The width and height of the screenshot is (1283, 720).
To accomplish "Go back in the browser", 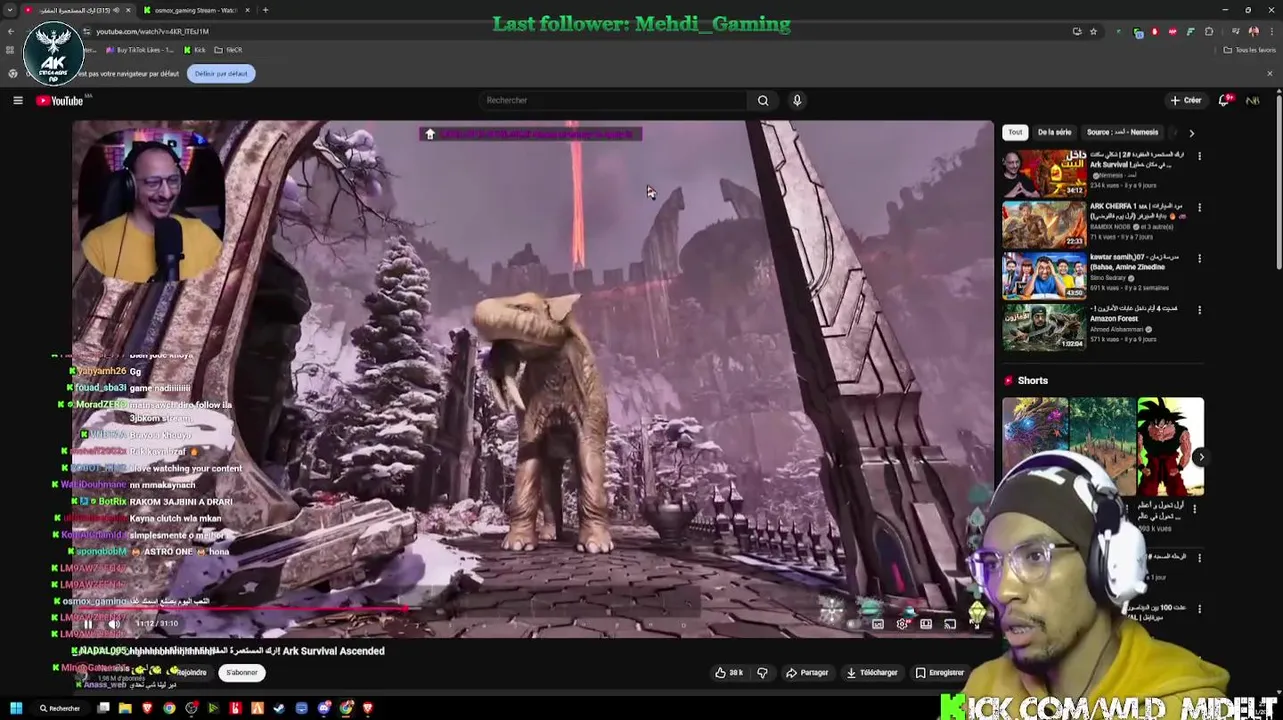I will [x=10, y=32].
